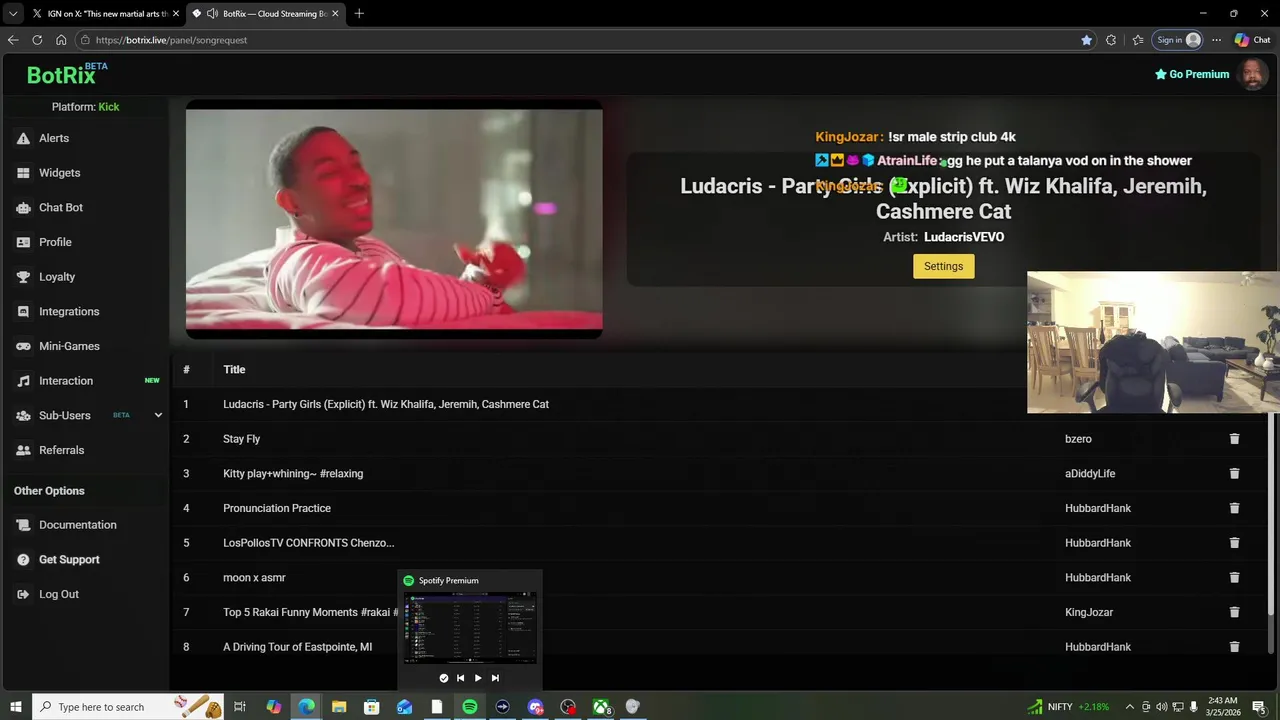Open Copilot Chat panel
The image size is (1280, 720).
pos(1252,40)
